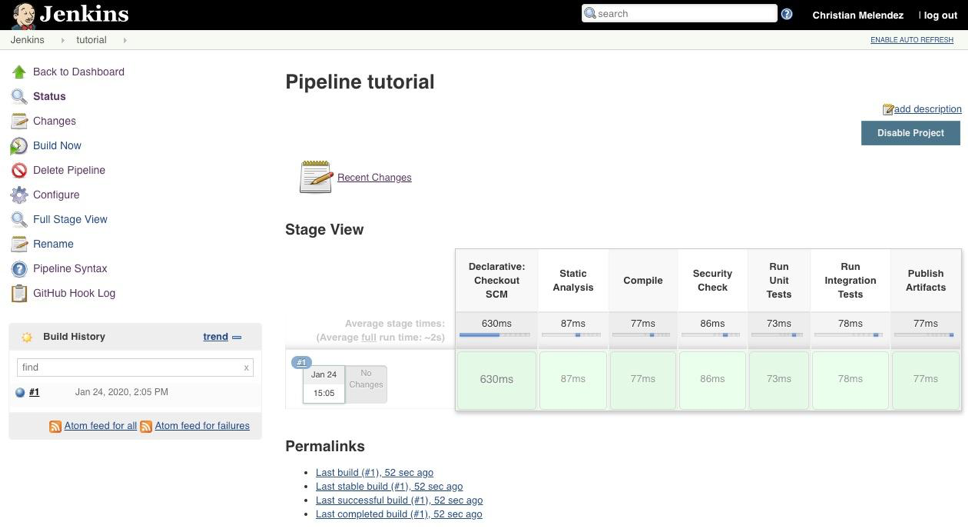Image resolution: width=968 pixels, height=527 pixels.
Task: Click the find field in Build History
Action: (135, 368)
